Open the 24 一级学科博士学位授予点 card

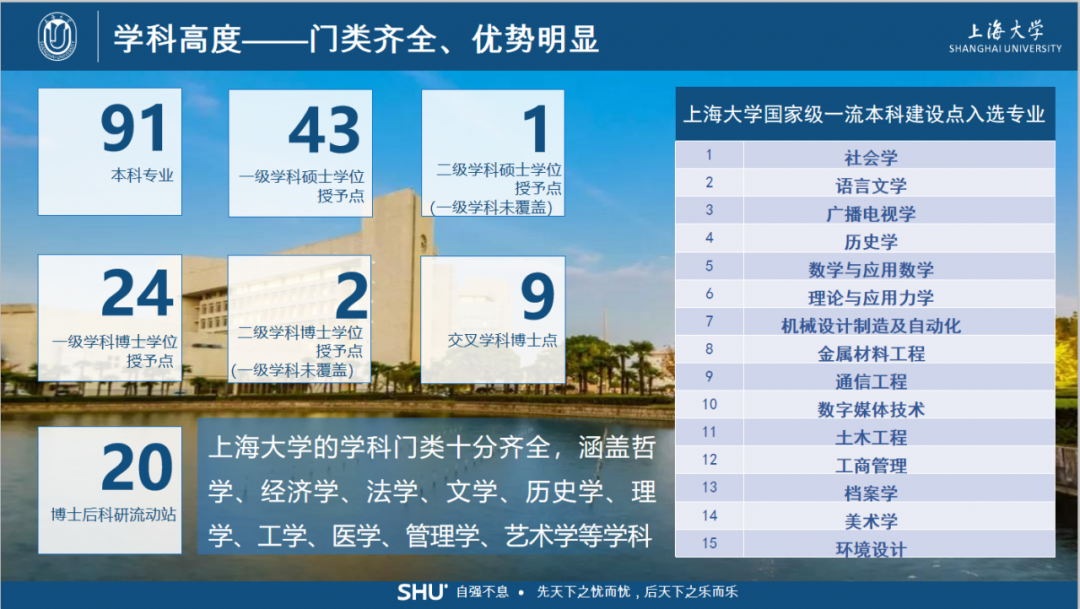pyautogui.click(x=110, y=318)
